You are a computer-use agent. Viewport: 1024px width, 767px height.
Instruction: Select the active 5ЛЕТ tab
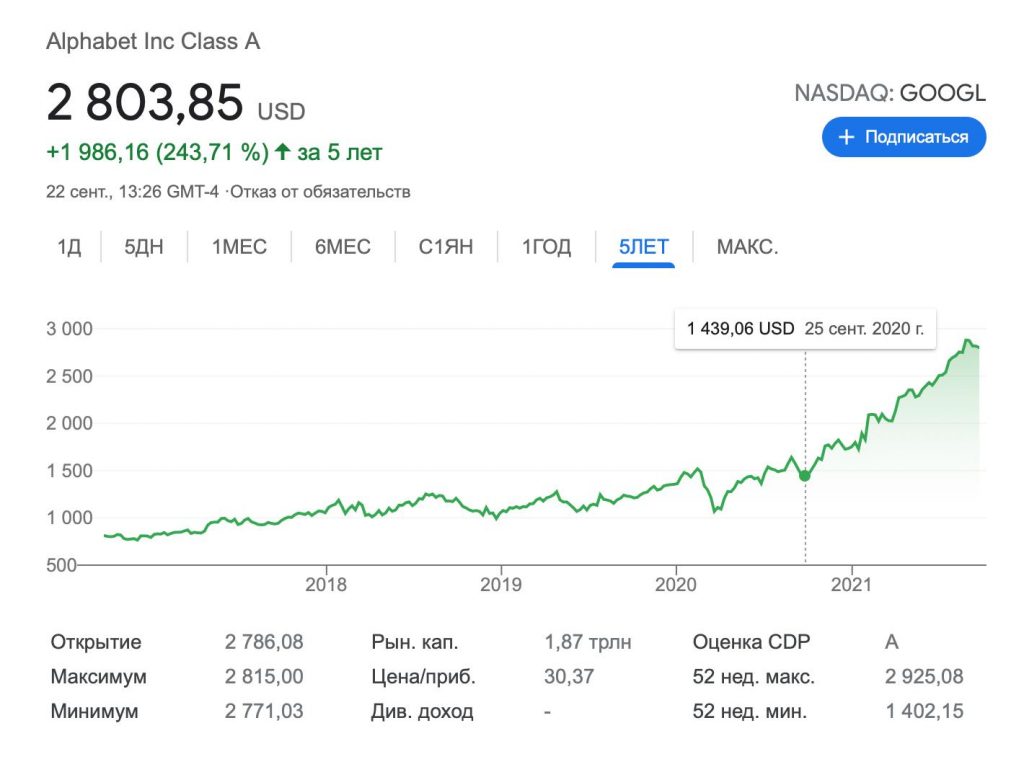[644, 247]
